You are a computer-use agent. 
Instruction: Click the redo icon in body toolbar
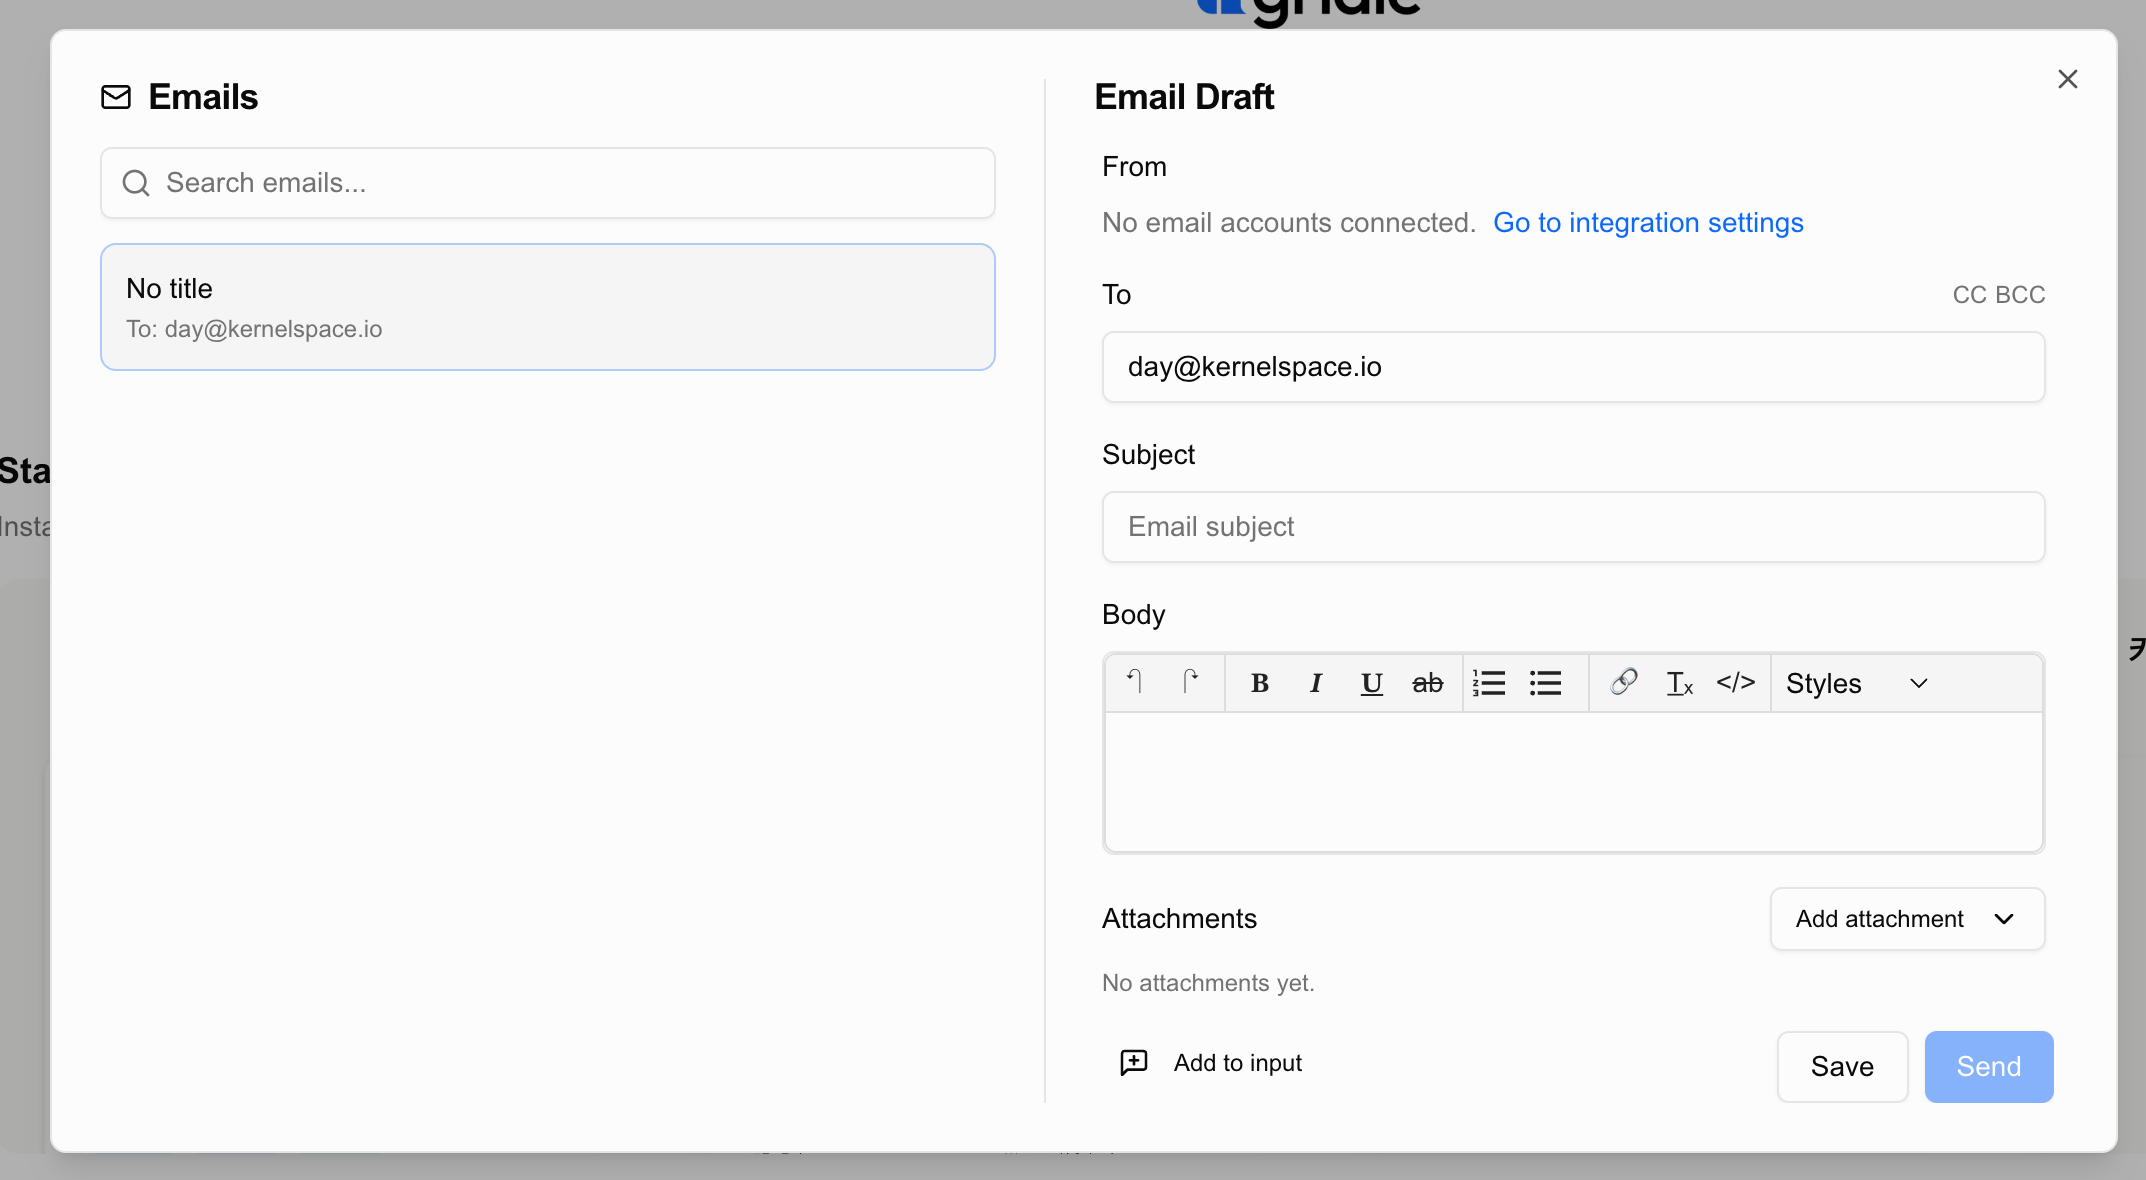coord(1191,682)
